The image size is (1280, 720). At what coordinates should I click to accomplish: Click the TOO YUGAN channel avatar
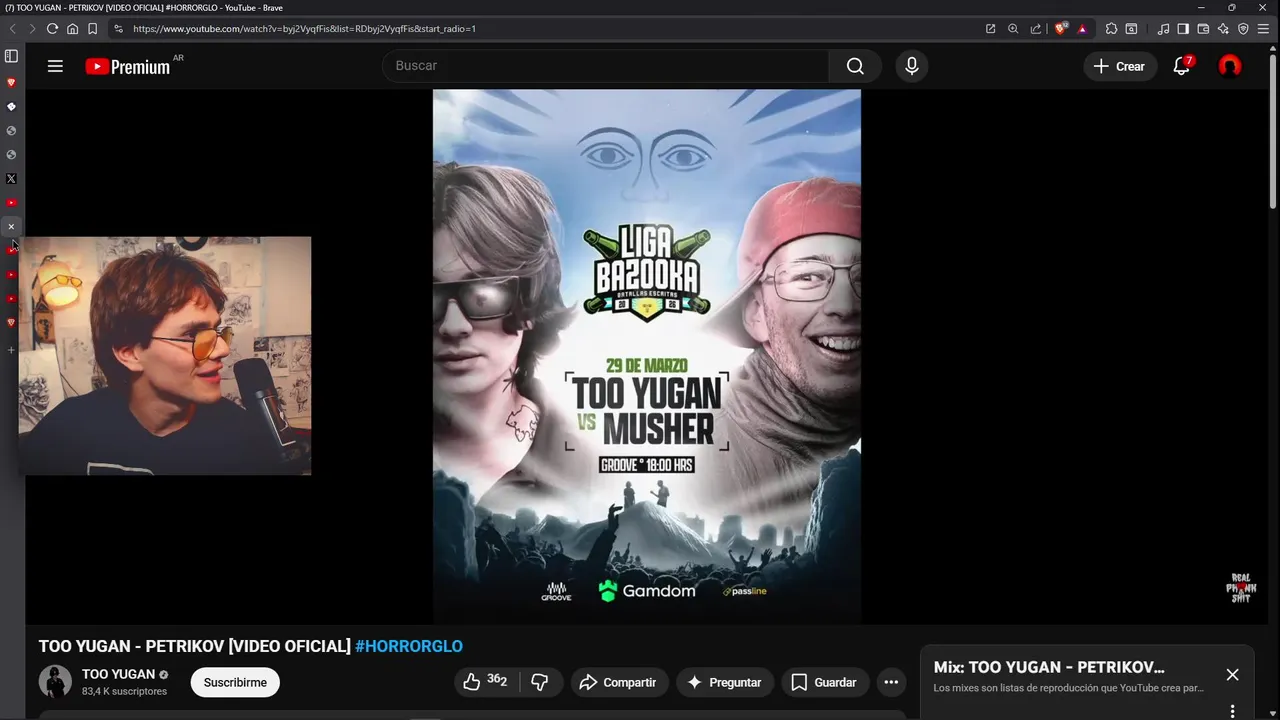(x=55, y=681)
